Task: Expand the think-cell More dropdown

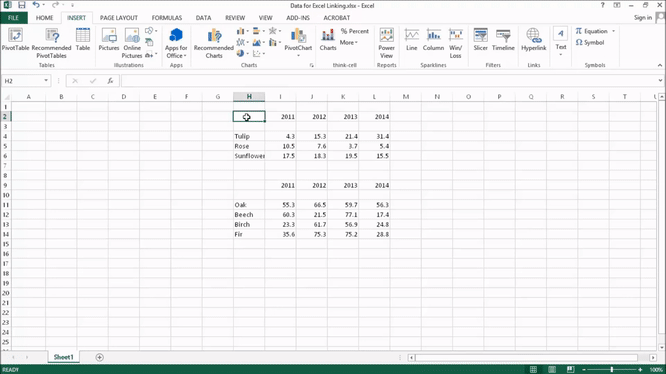Action: 348,42
